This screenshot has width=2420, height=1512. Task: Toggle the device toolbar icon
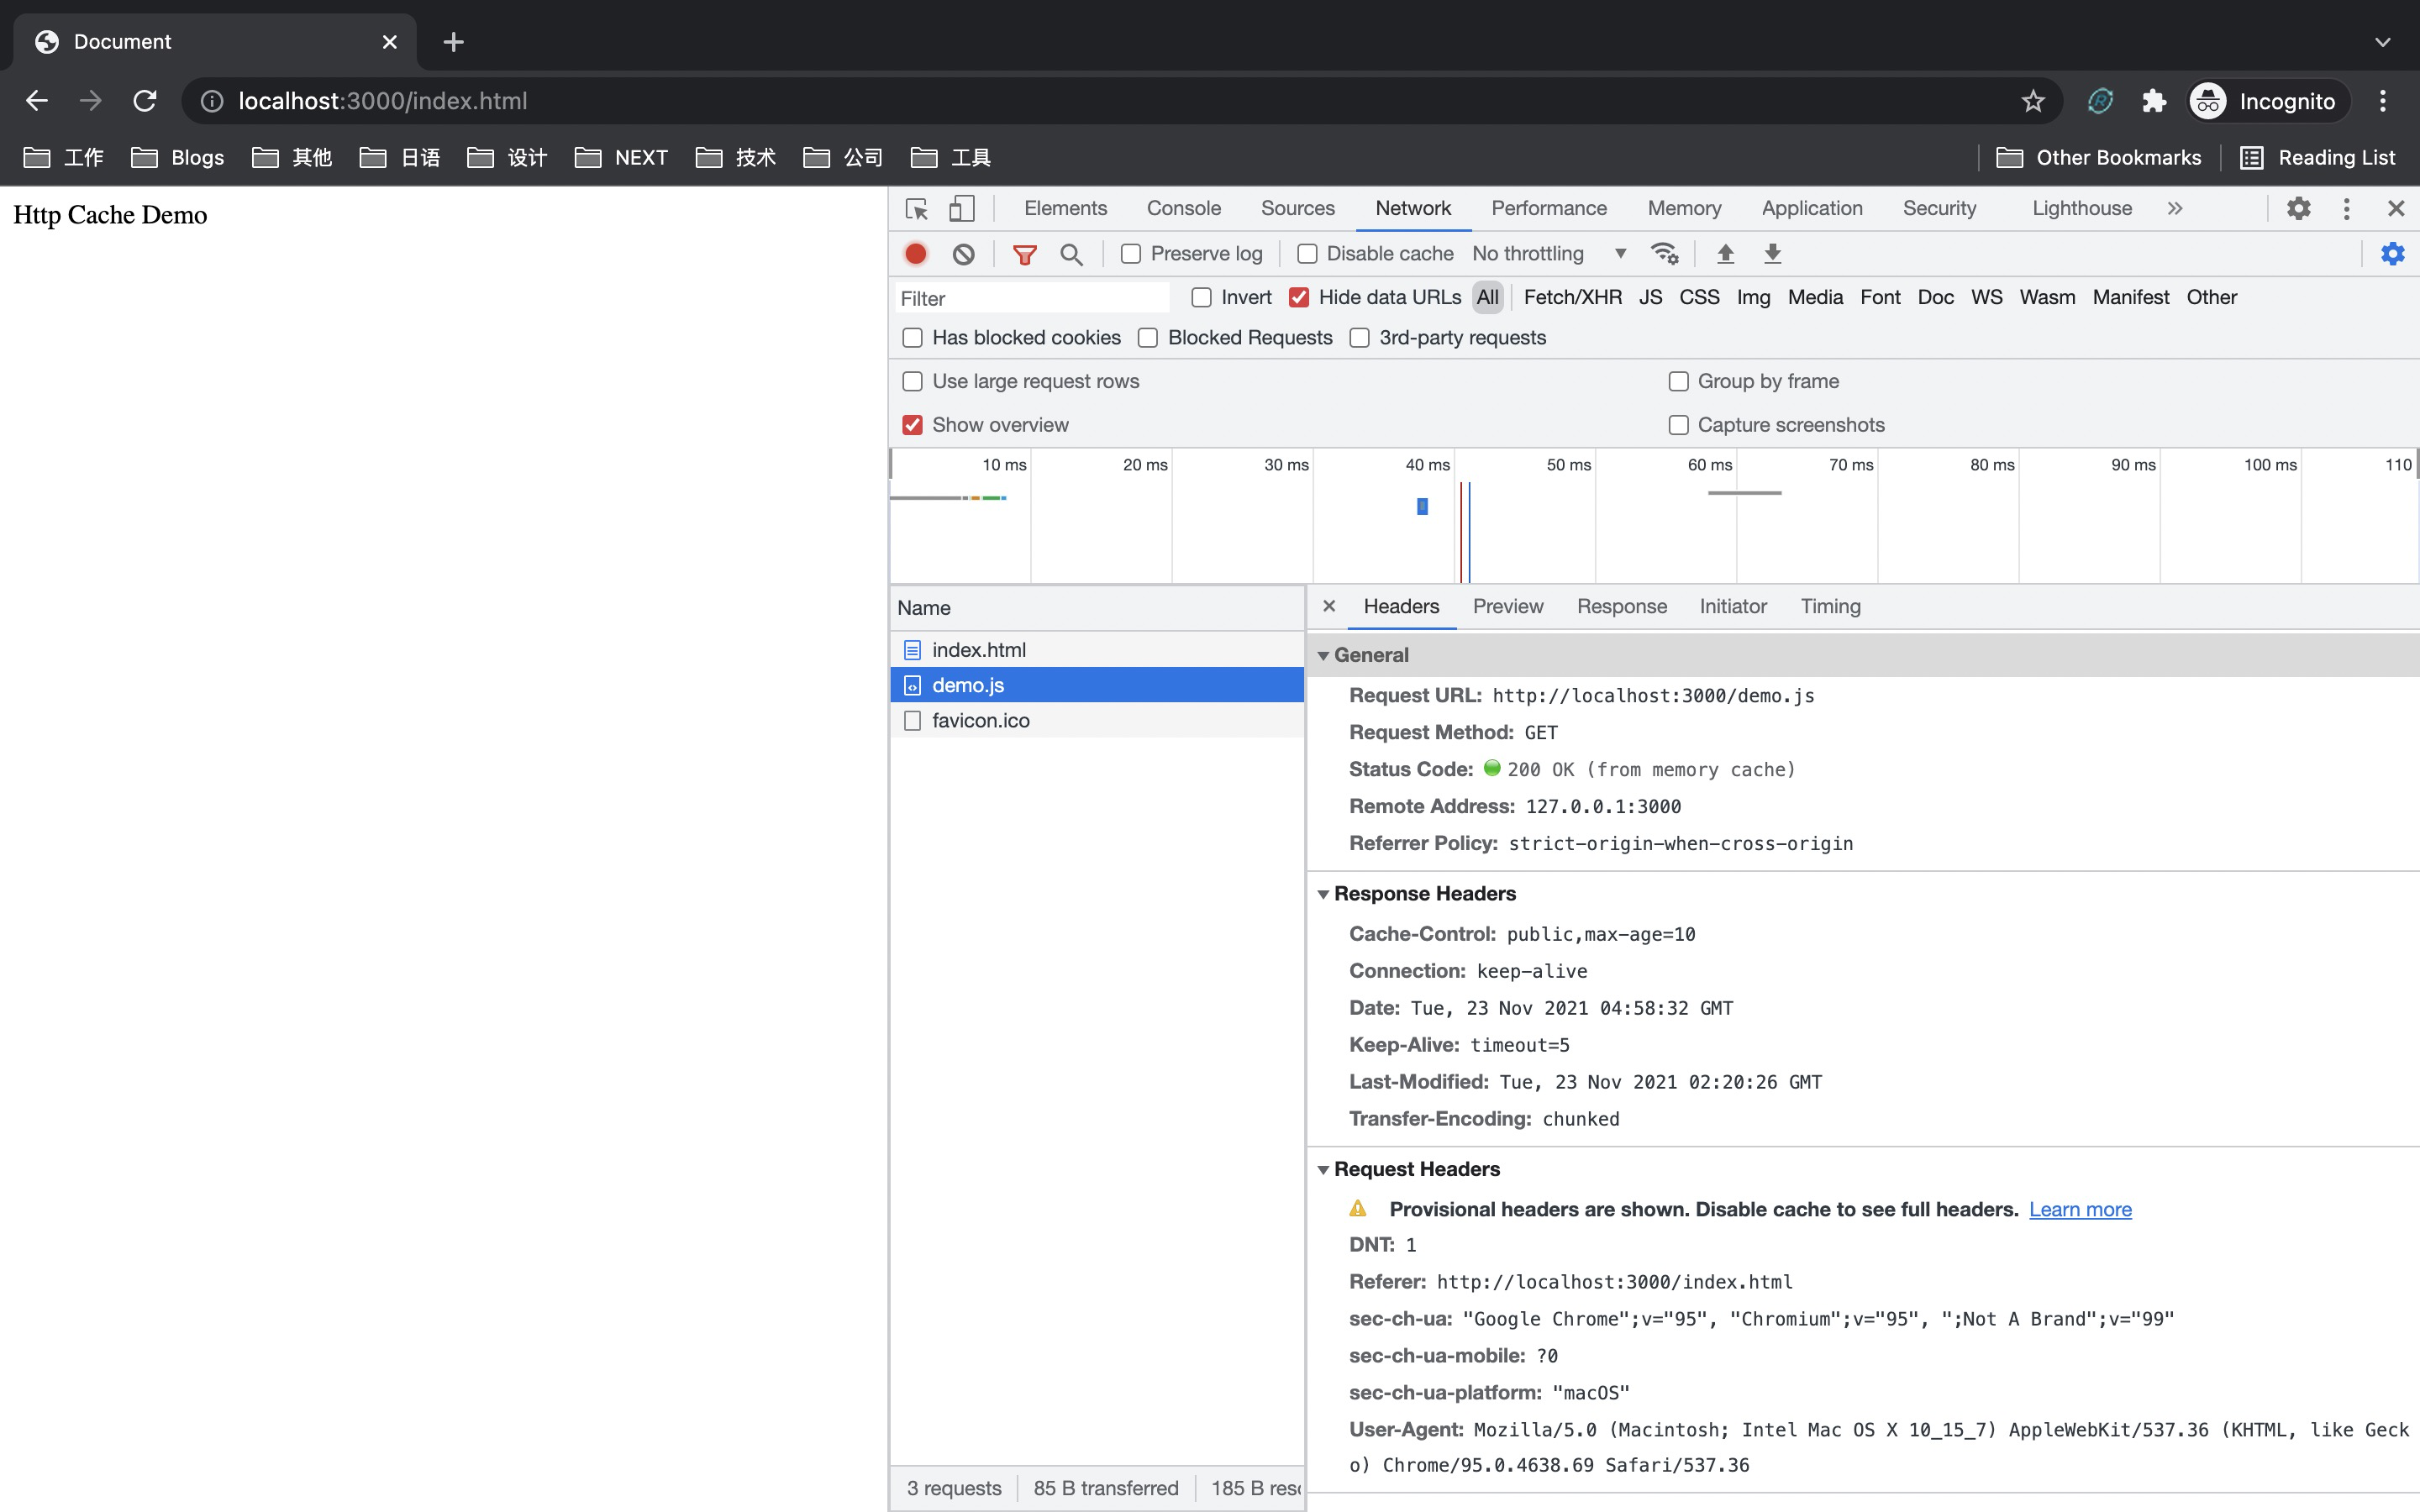961,208
